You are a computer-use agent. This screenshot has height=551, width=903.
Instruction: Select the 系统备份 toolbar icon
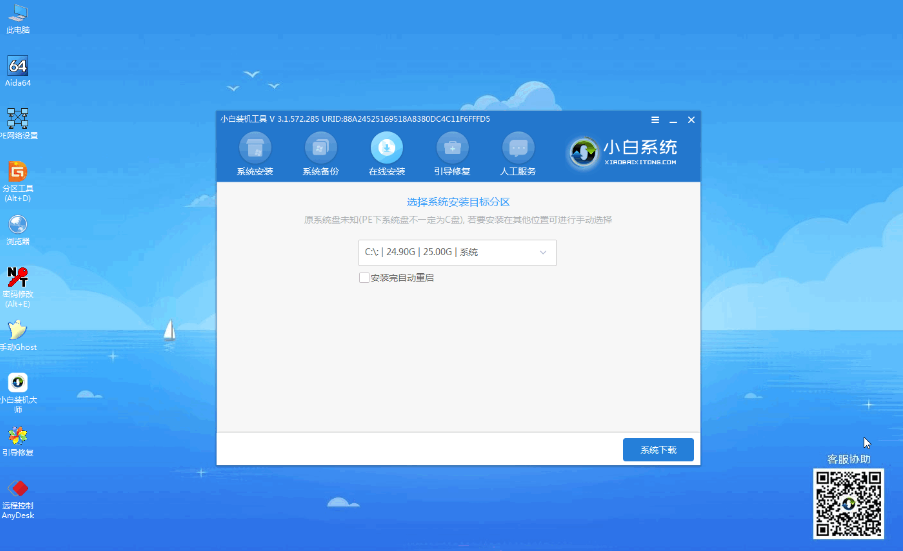click(x=321, y=154)
